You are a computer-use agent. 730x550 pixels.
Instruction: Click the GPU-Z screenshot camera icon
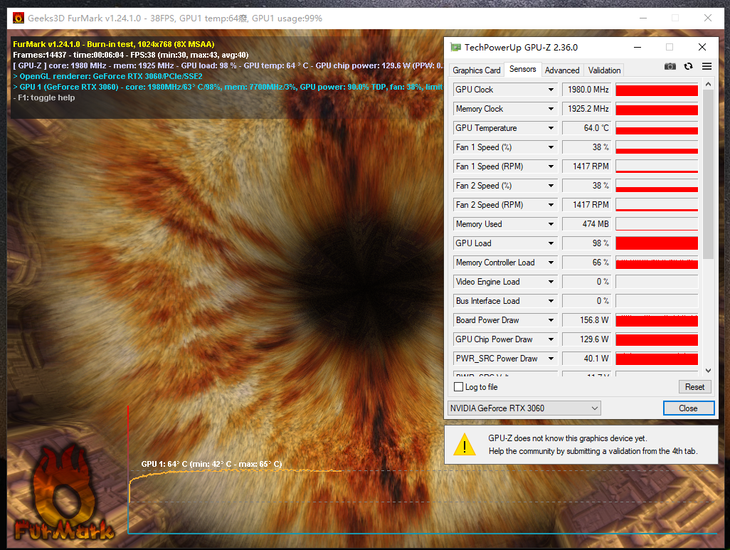point(669,67)
